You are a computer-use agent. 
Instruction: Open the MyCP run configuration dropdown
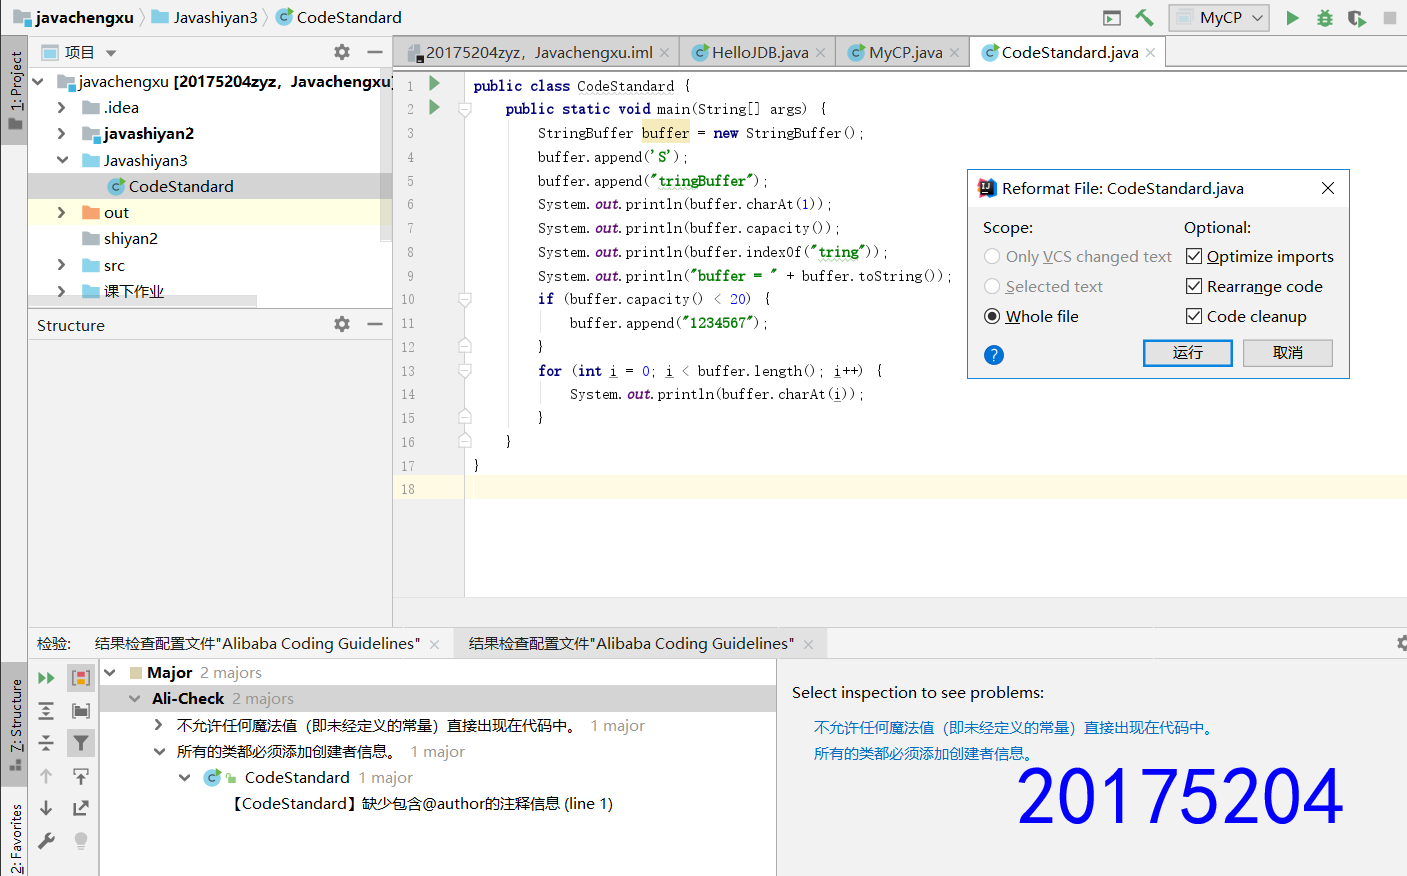pyautogui.click(x=1219, y=18)
